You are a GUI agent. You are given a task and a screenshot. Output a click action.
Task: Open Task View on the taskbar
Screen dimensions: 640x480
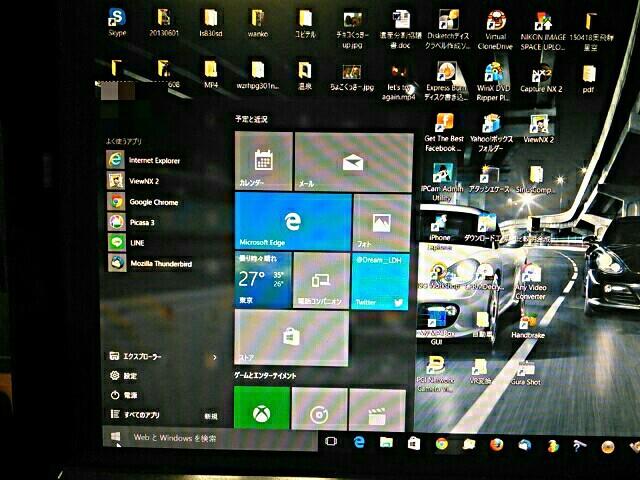(x=331, y=441)
